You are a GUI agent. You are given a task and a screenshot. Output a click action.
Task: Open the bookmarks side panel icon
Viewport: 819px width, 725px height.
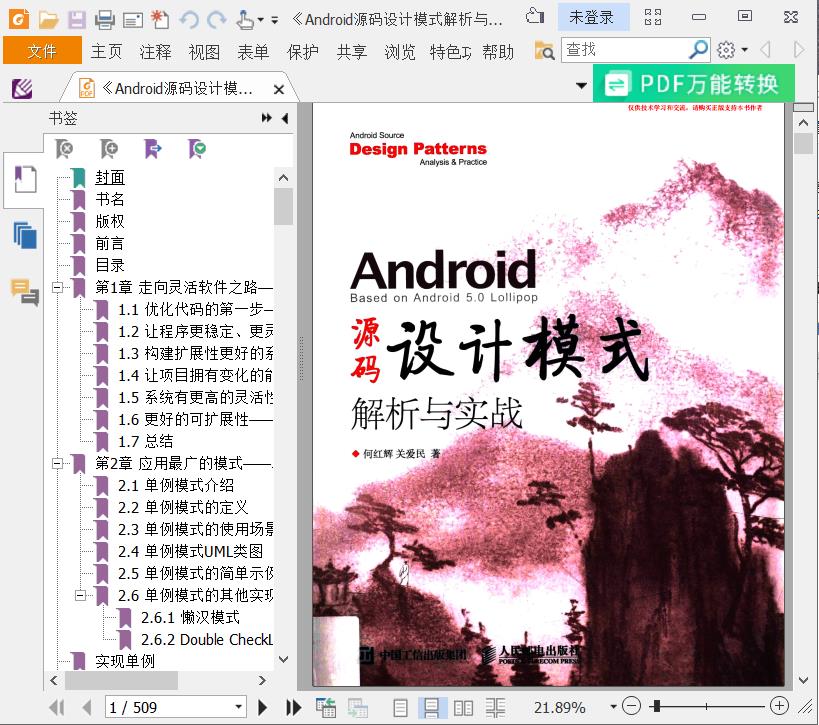(x=25, y=179)
